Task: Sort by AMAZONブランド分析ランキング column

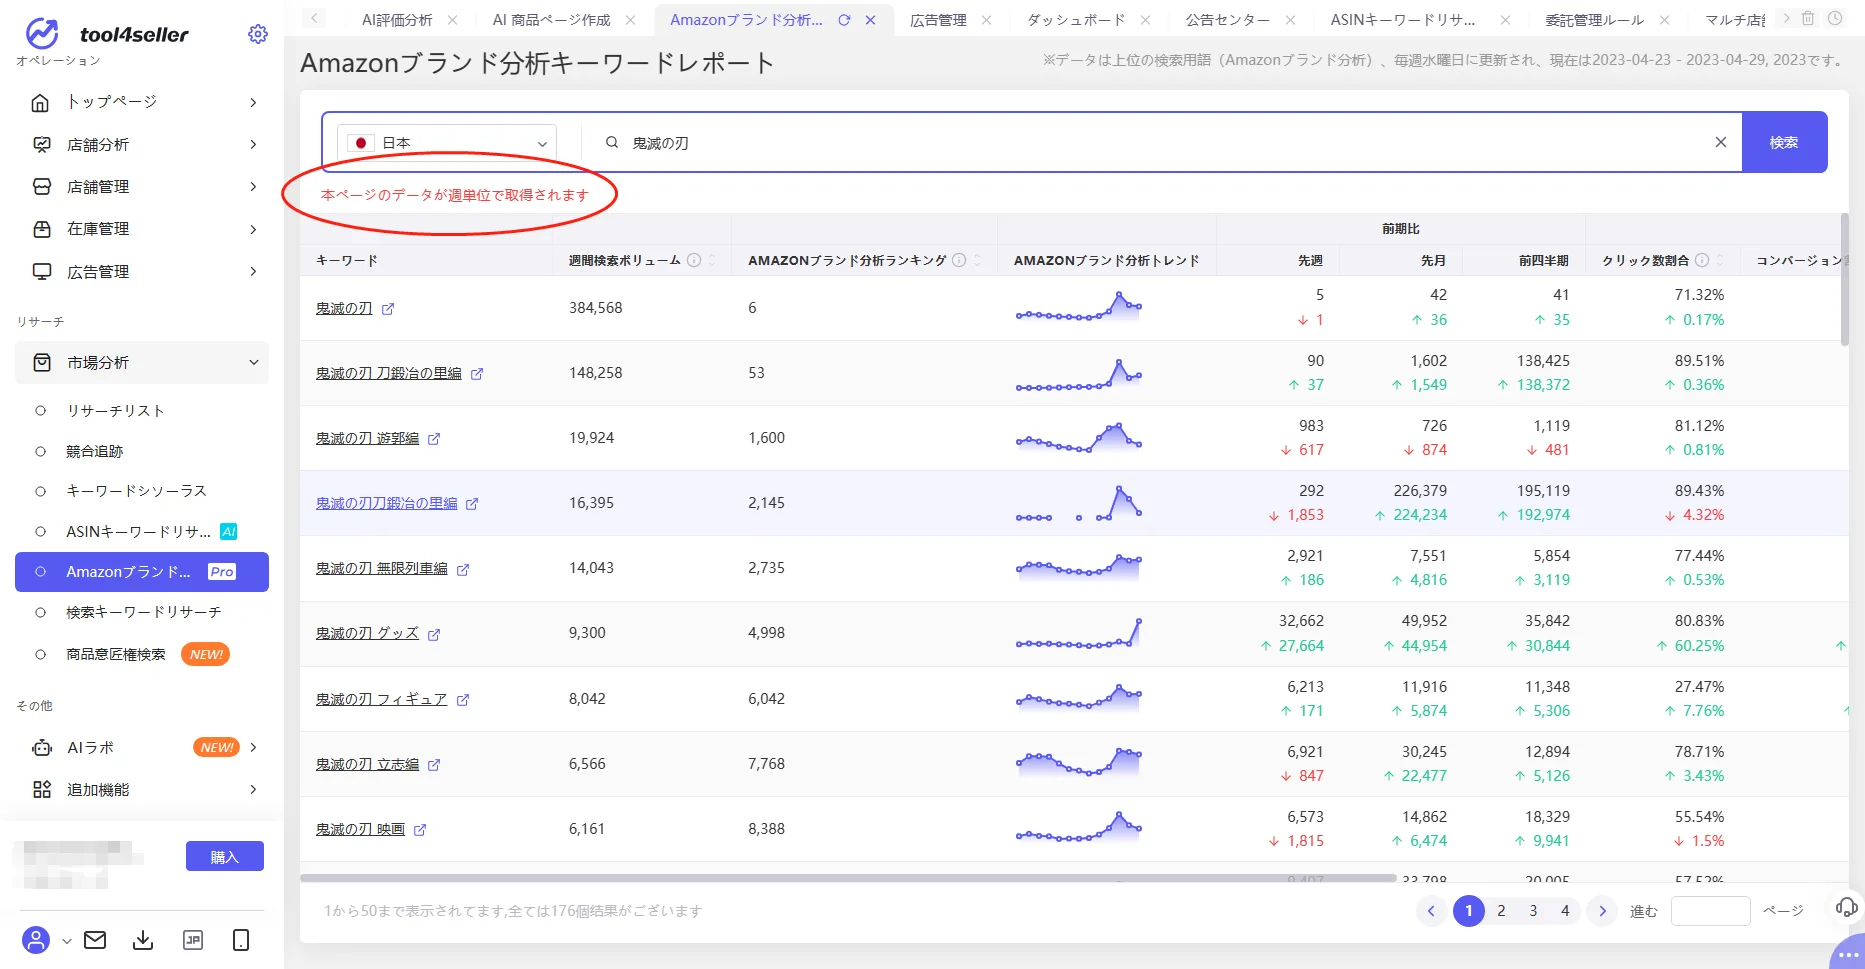Action: [x=977, y=260]
